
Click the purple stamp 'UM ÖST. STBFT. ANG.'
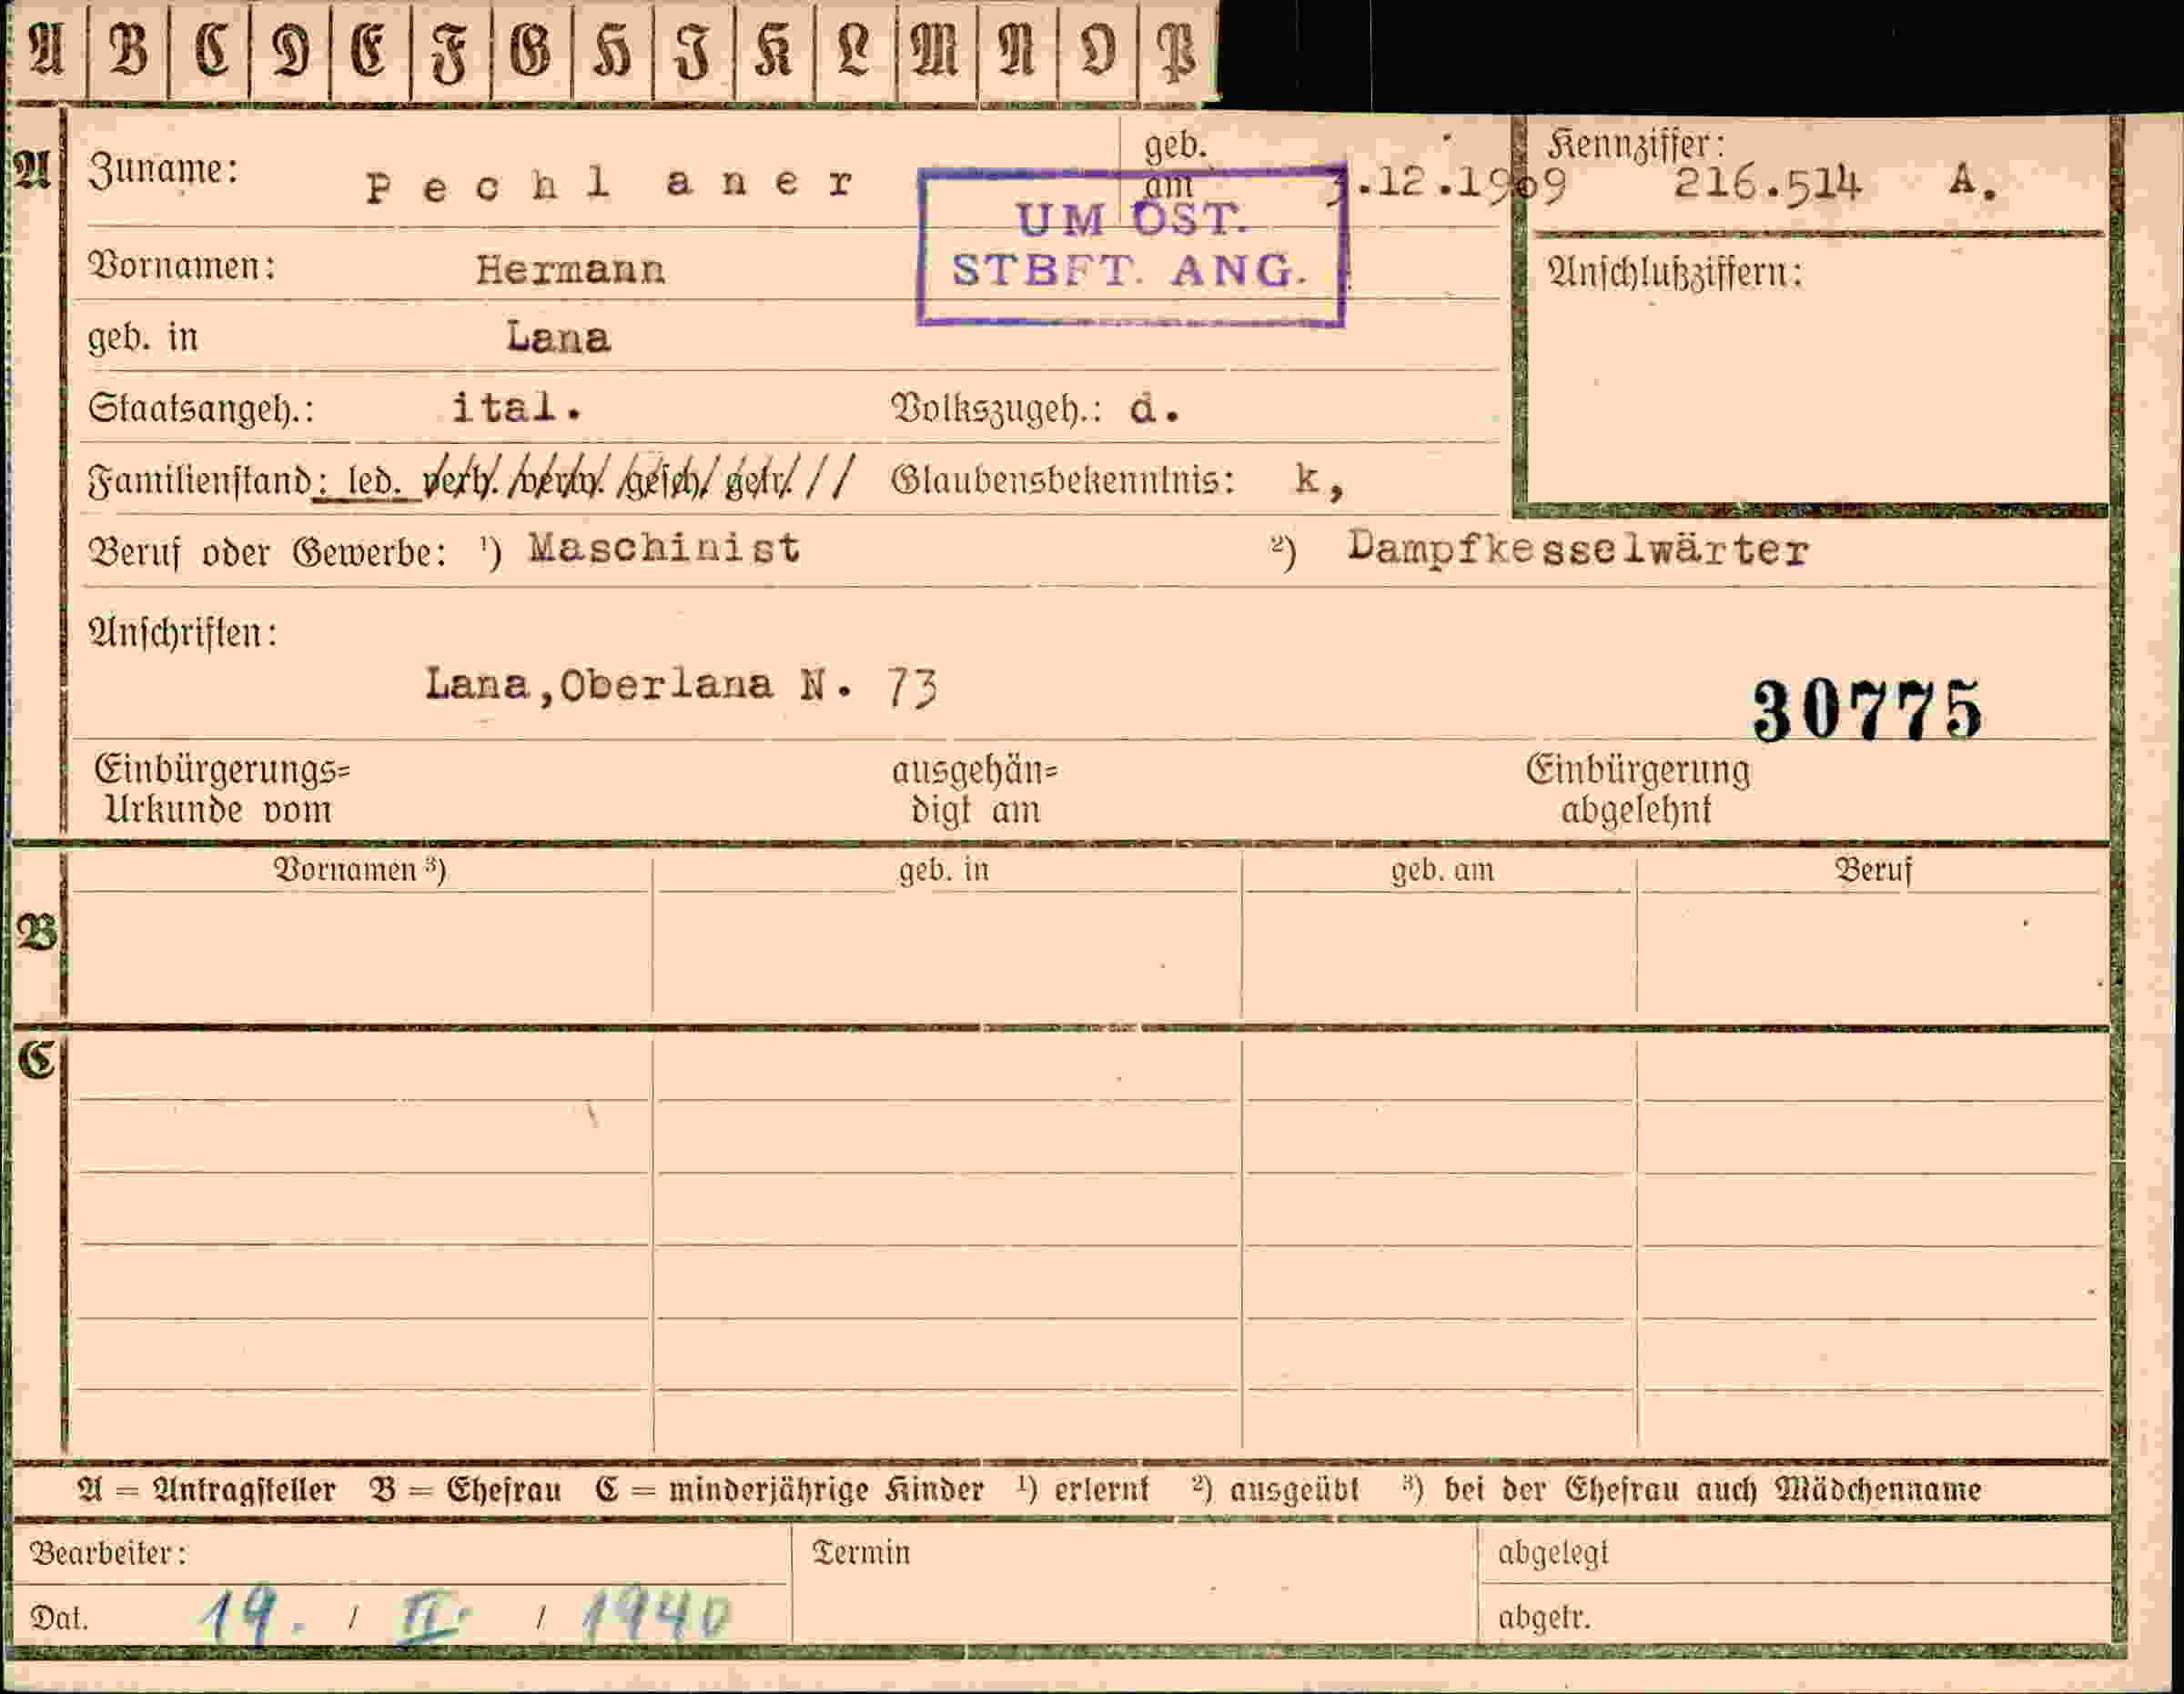point(1131,246)
